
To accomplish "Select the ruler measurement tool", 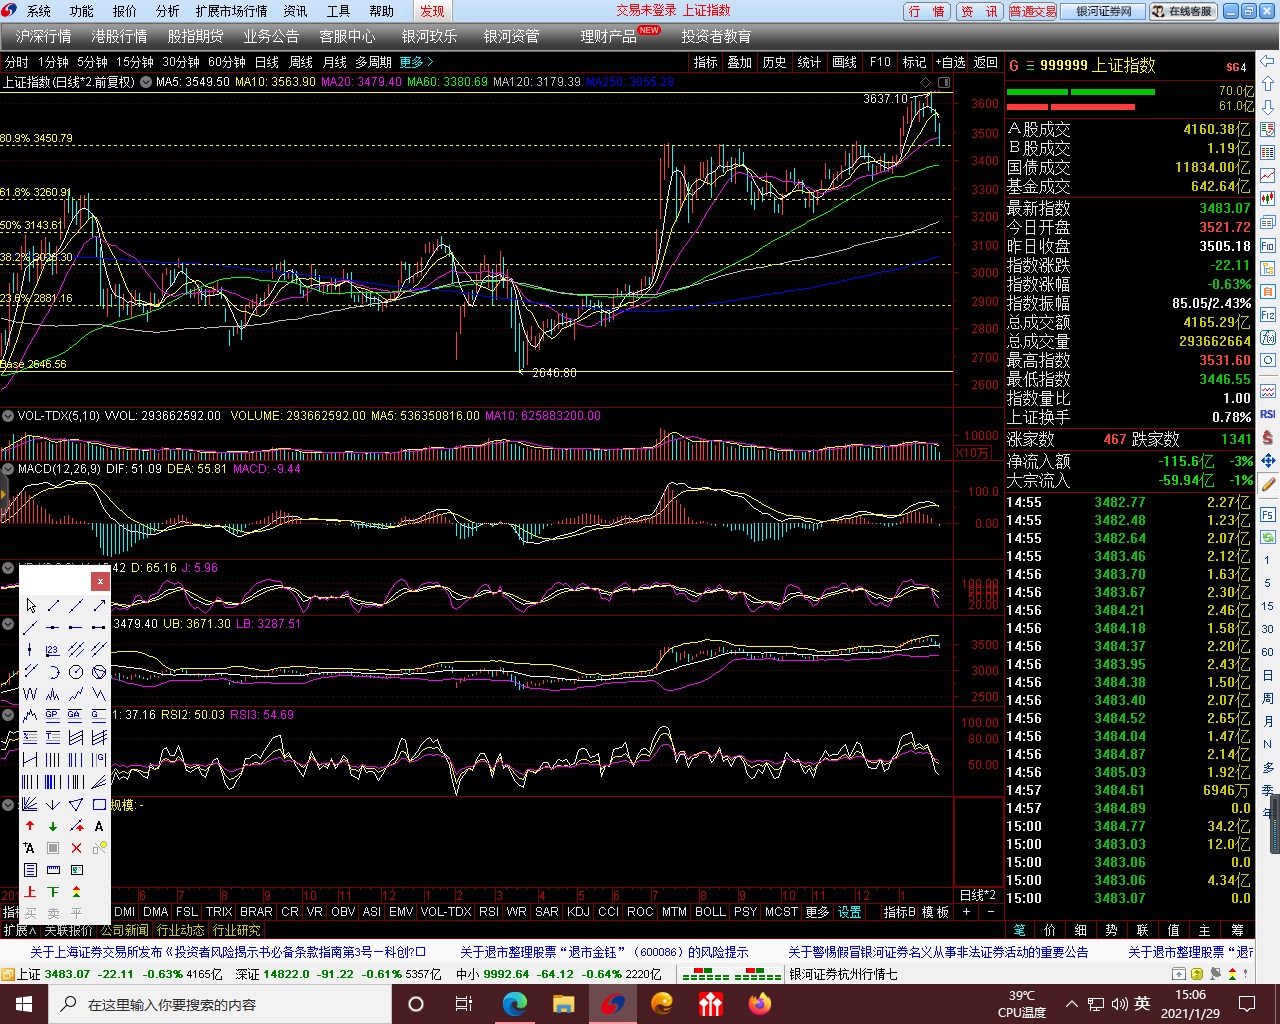I will 53,870.
